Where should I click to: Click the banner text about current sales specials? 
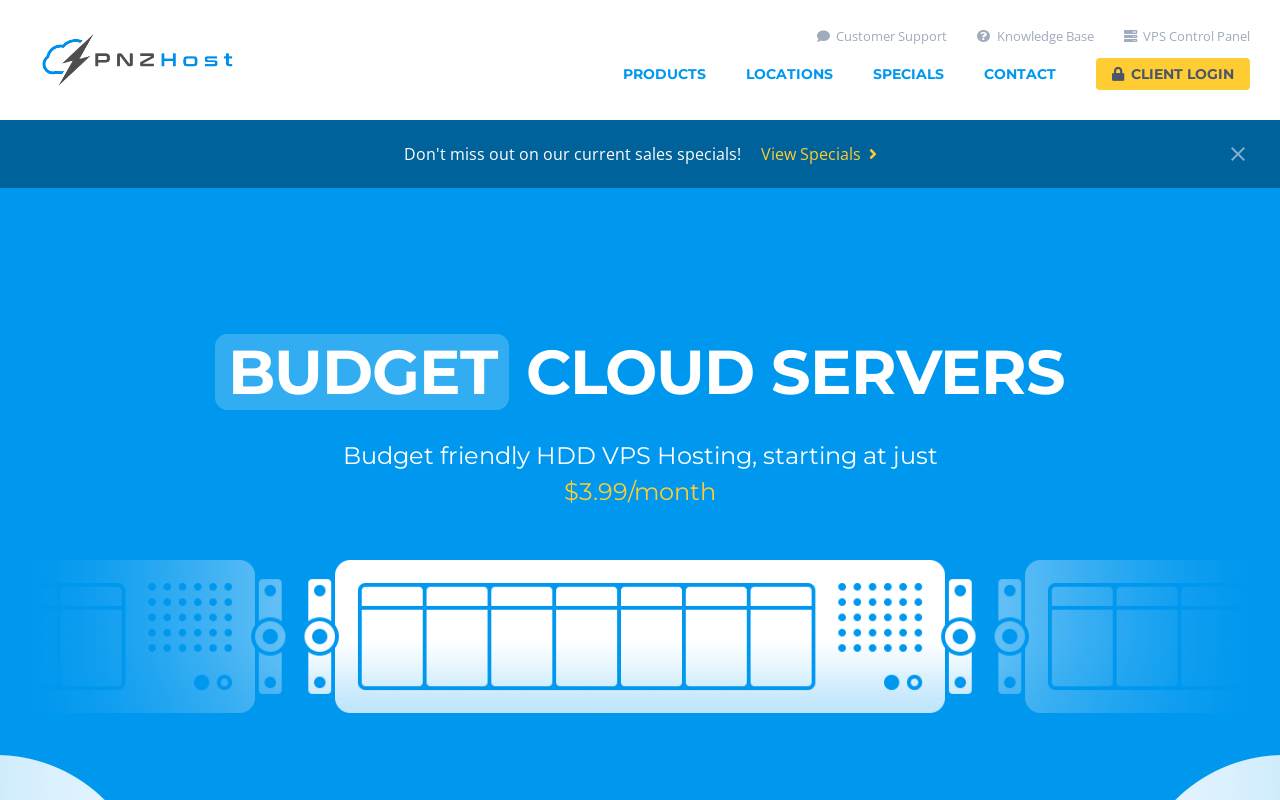[x=572, y=154]
